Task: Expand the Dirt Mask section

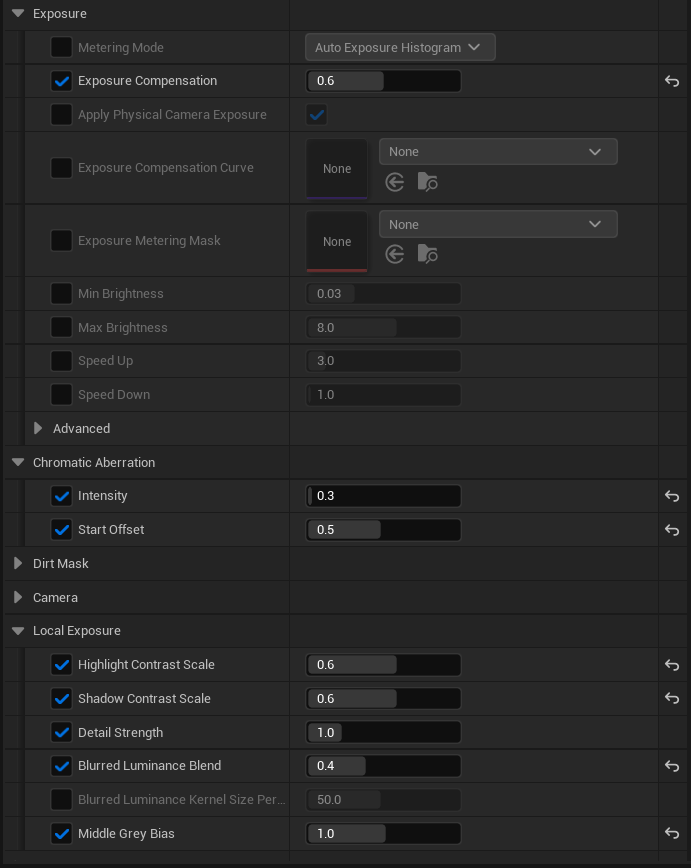Action: tap(18, 564)
